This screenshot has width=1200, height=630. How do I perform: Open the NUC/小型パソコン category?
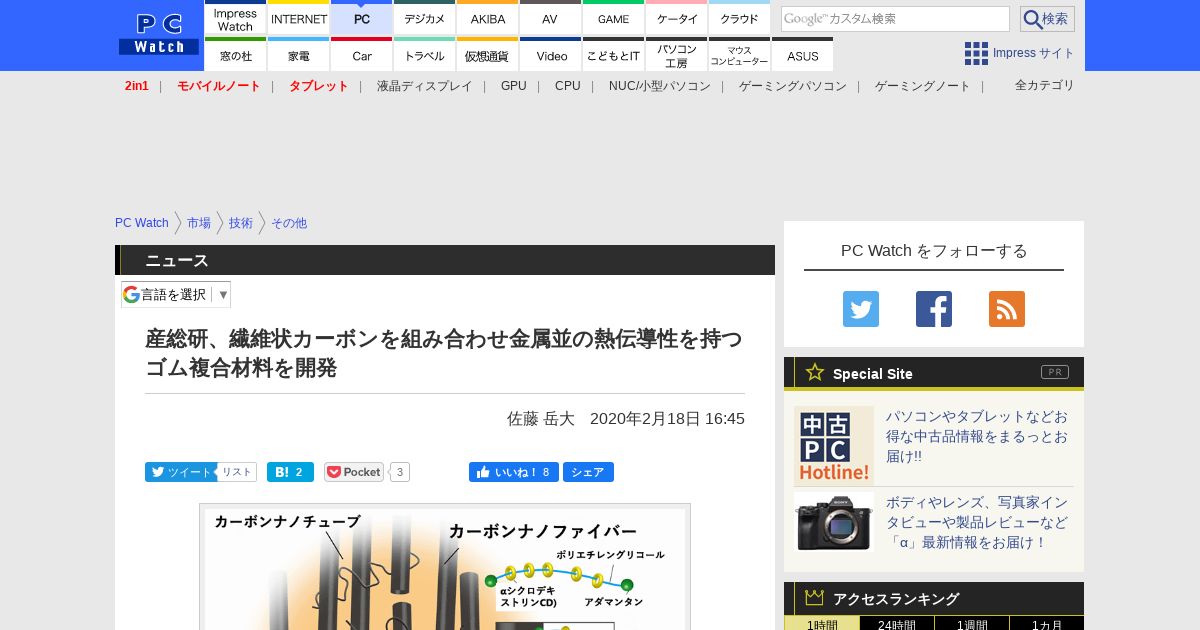660,86
